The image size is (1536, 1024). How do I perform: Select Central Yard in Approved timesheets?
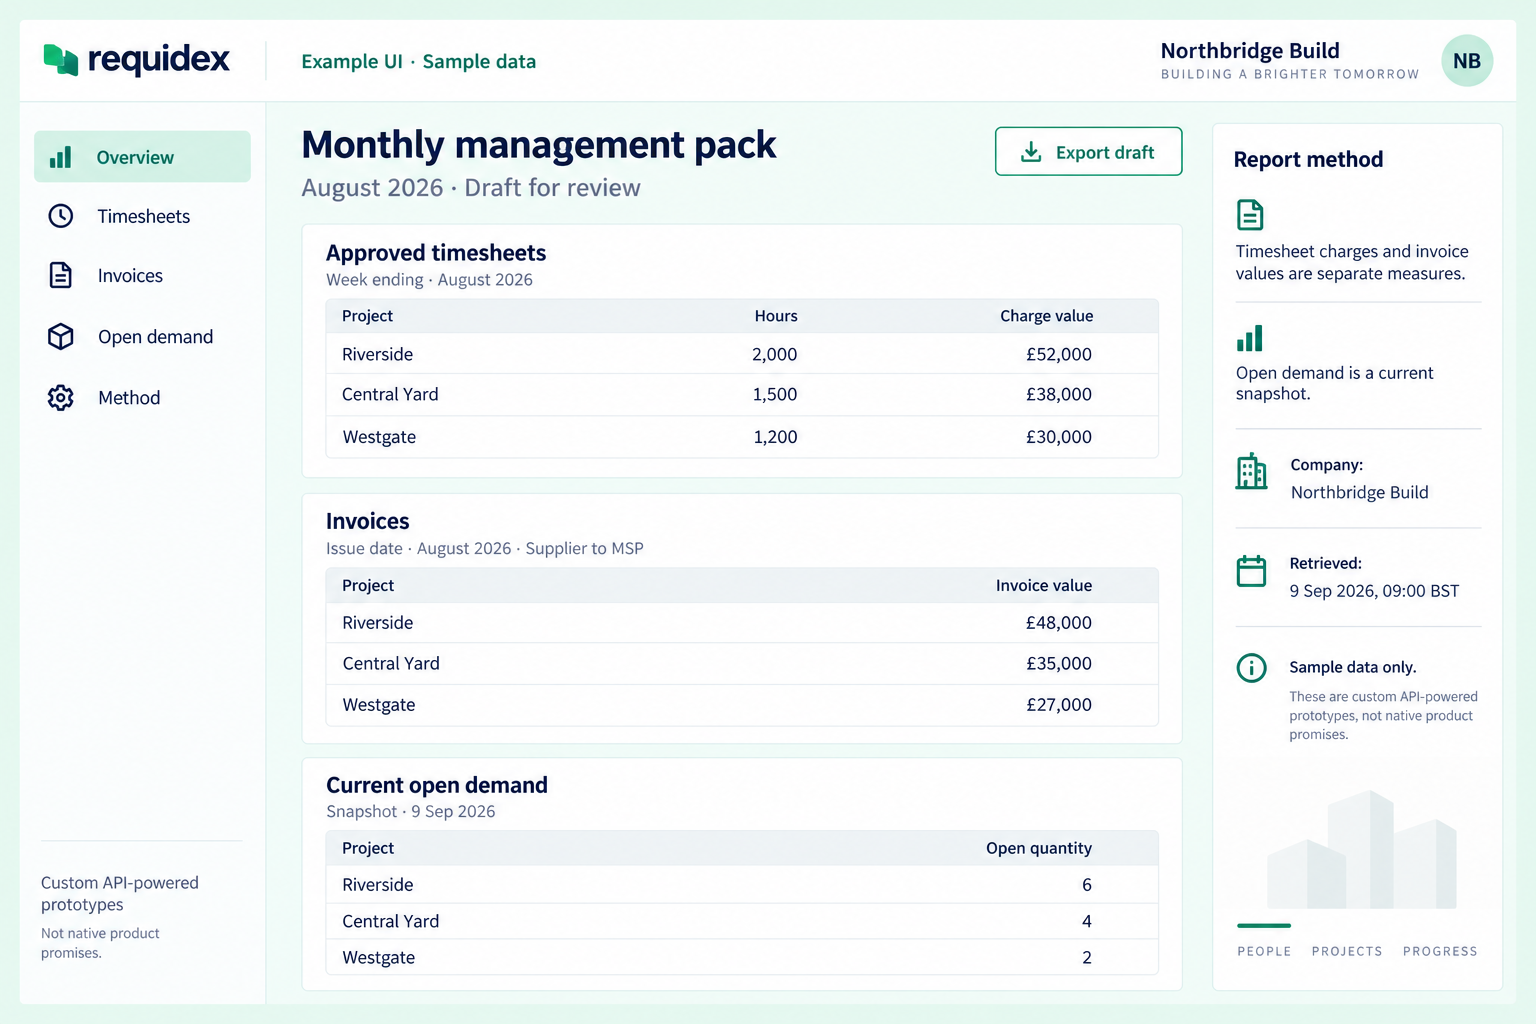click(x=742, y=395)
